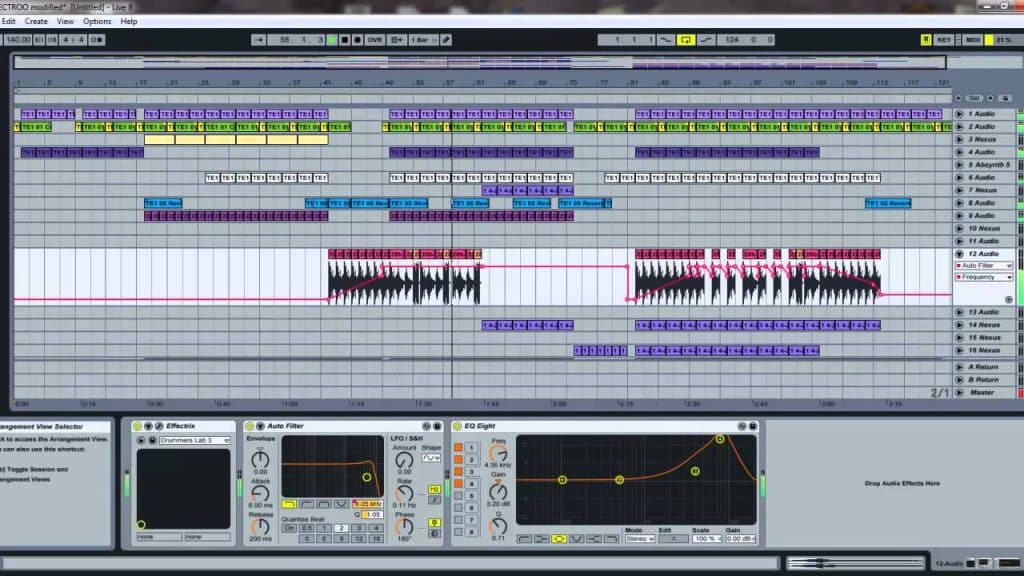Select EQ Eight low cut shape icon
1024x576 pixels.
tap(524, 539)
